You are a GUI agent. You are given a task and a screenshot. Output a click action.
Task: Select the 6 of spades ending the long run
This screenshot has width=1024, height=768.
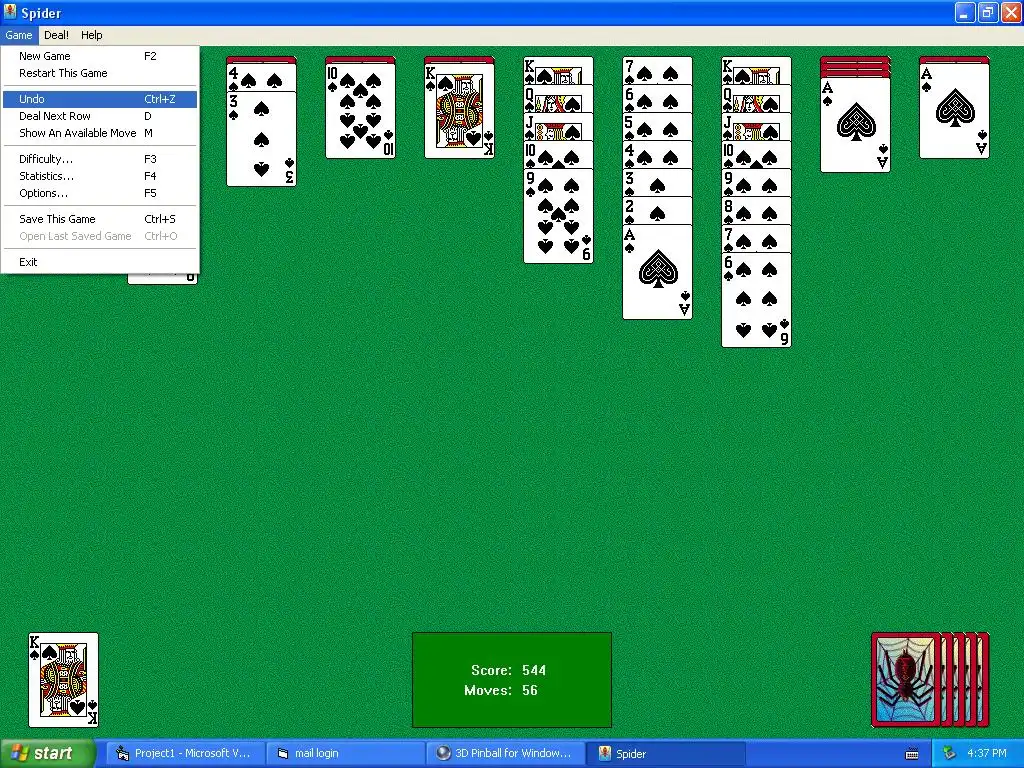(x=756, y=300)
